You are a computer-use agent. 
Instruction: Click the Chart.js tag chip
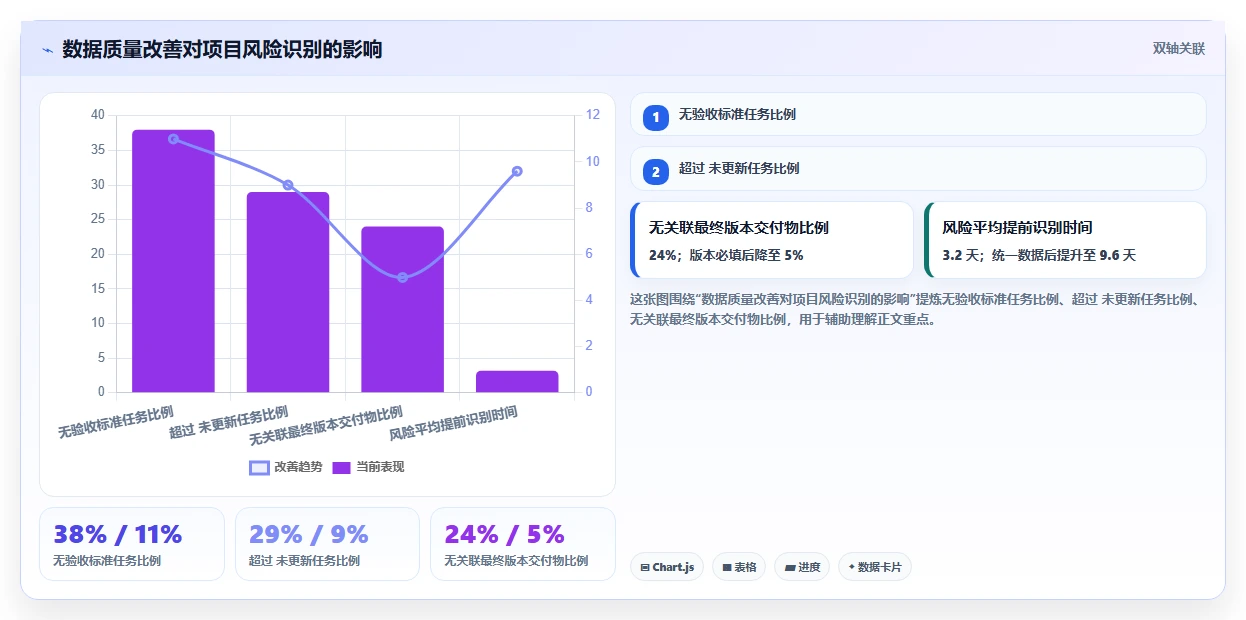[667, 567]
